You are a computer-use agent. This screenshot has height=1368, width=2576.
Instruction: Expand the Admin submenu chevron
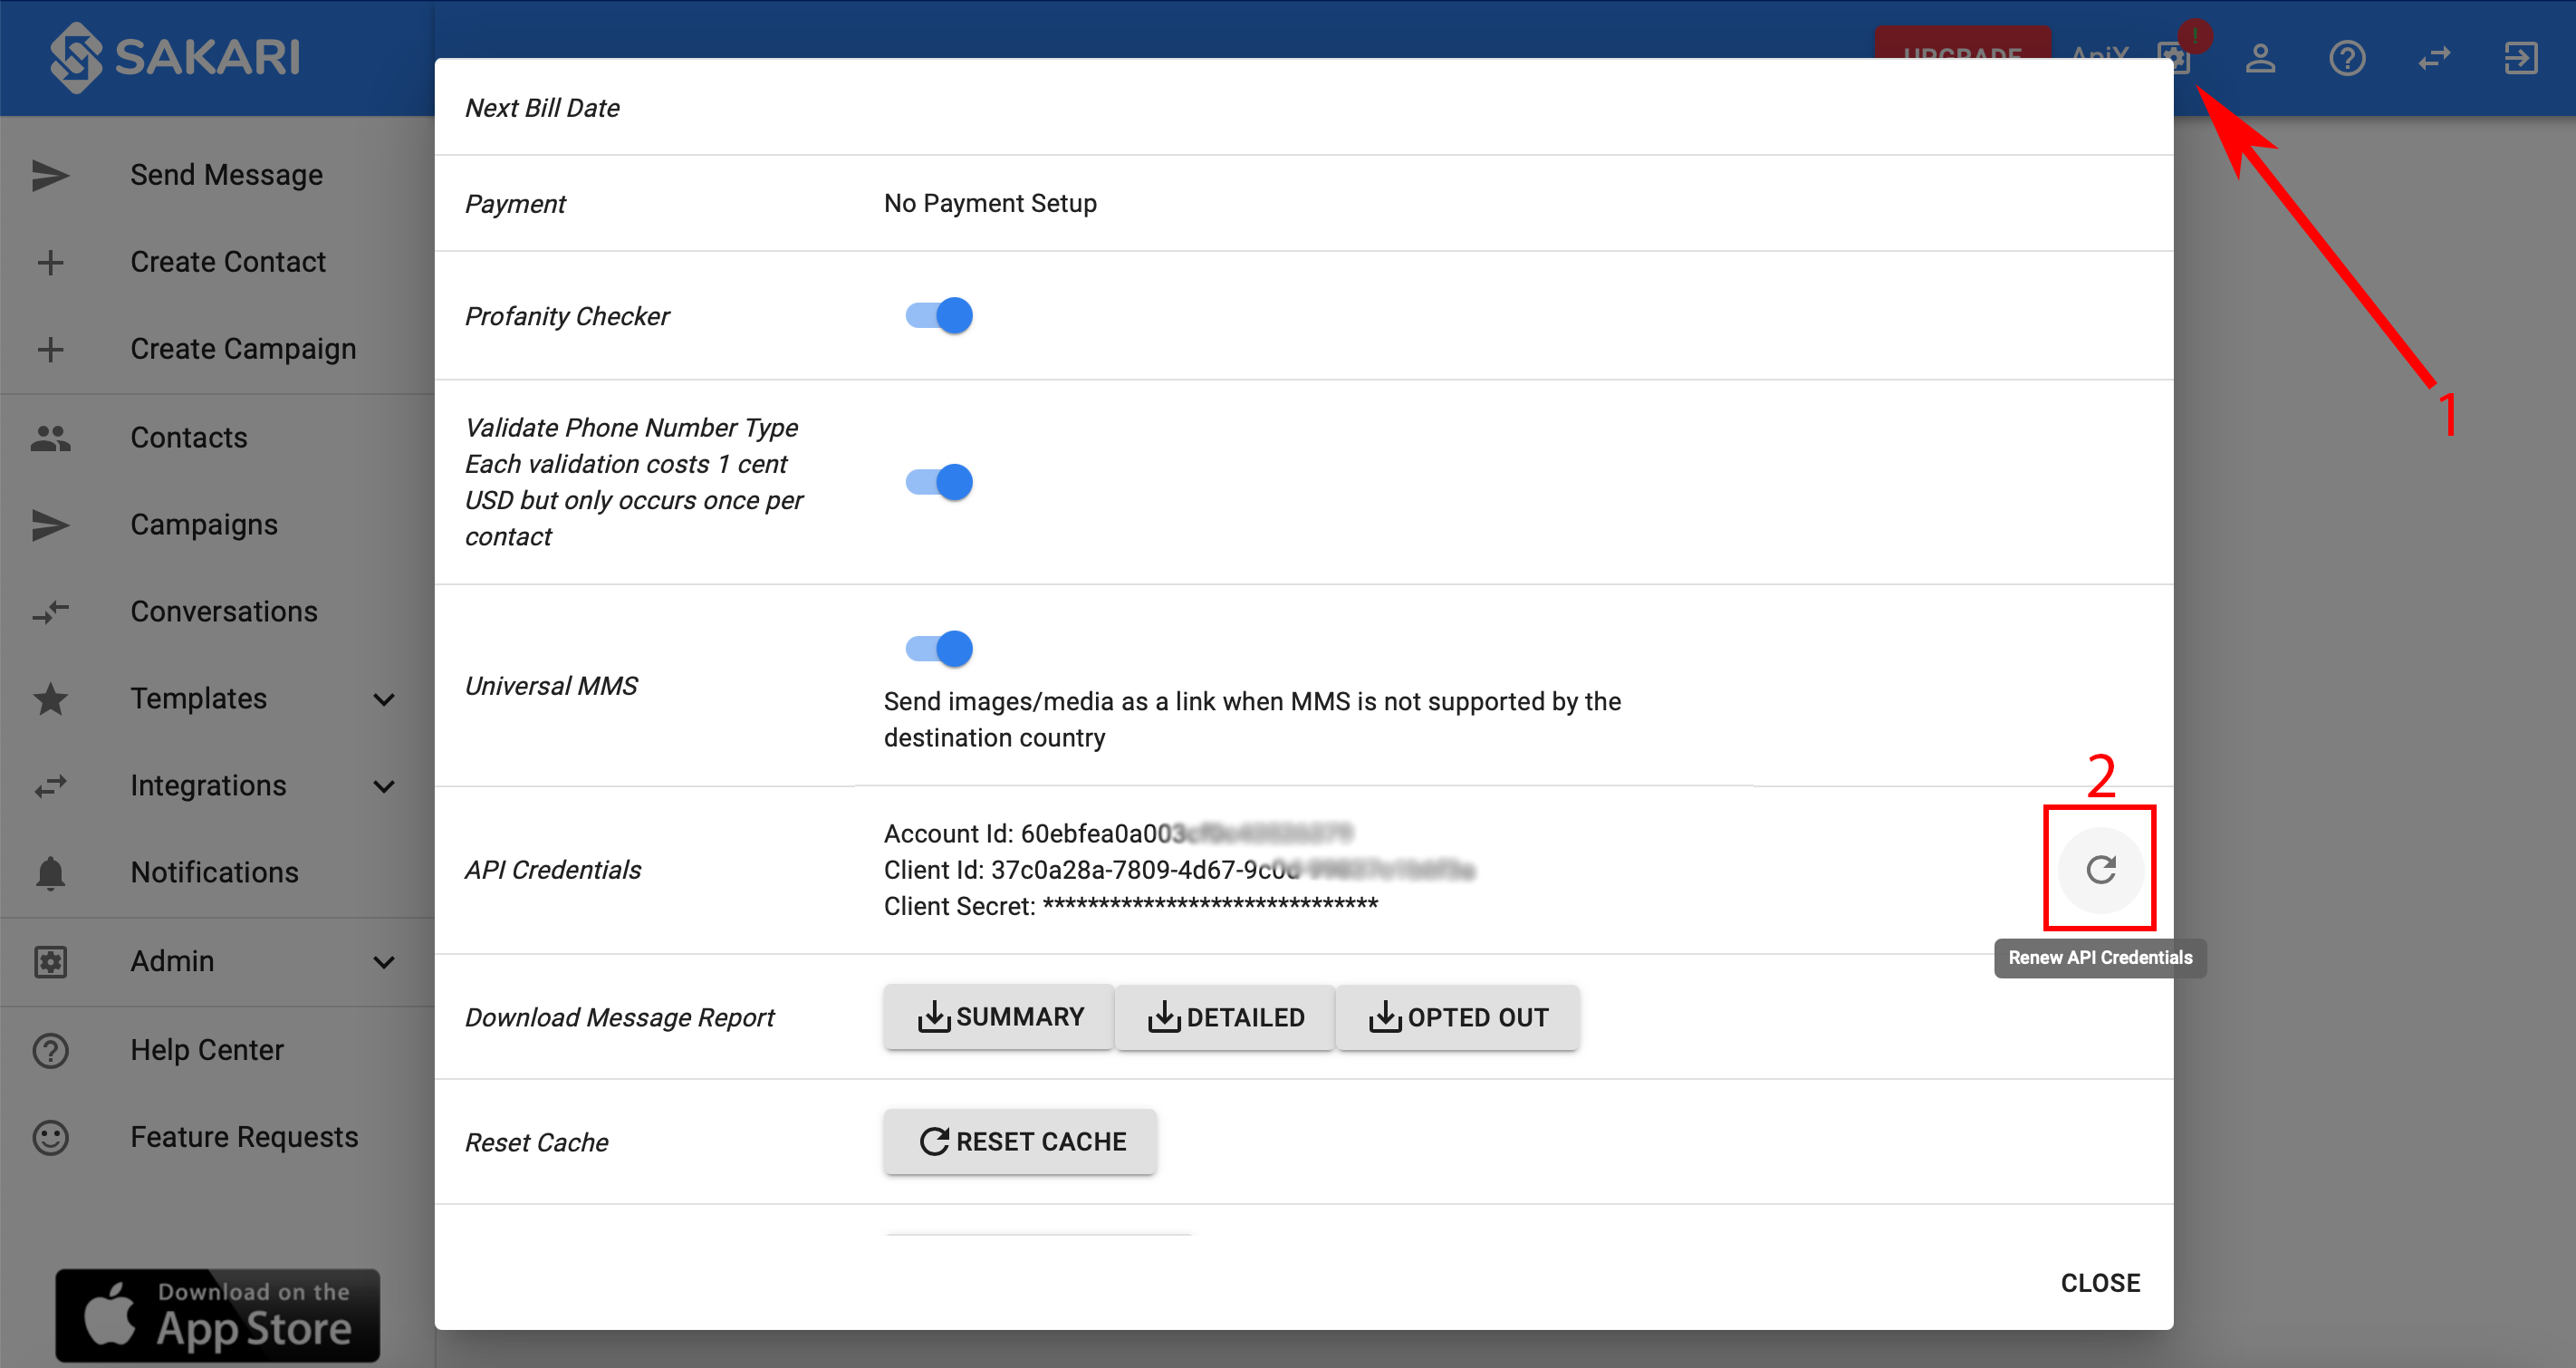coord(384,961)
